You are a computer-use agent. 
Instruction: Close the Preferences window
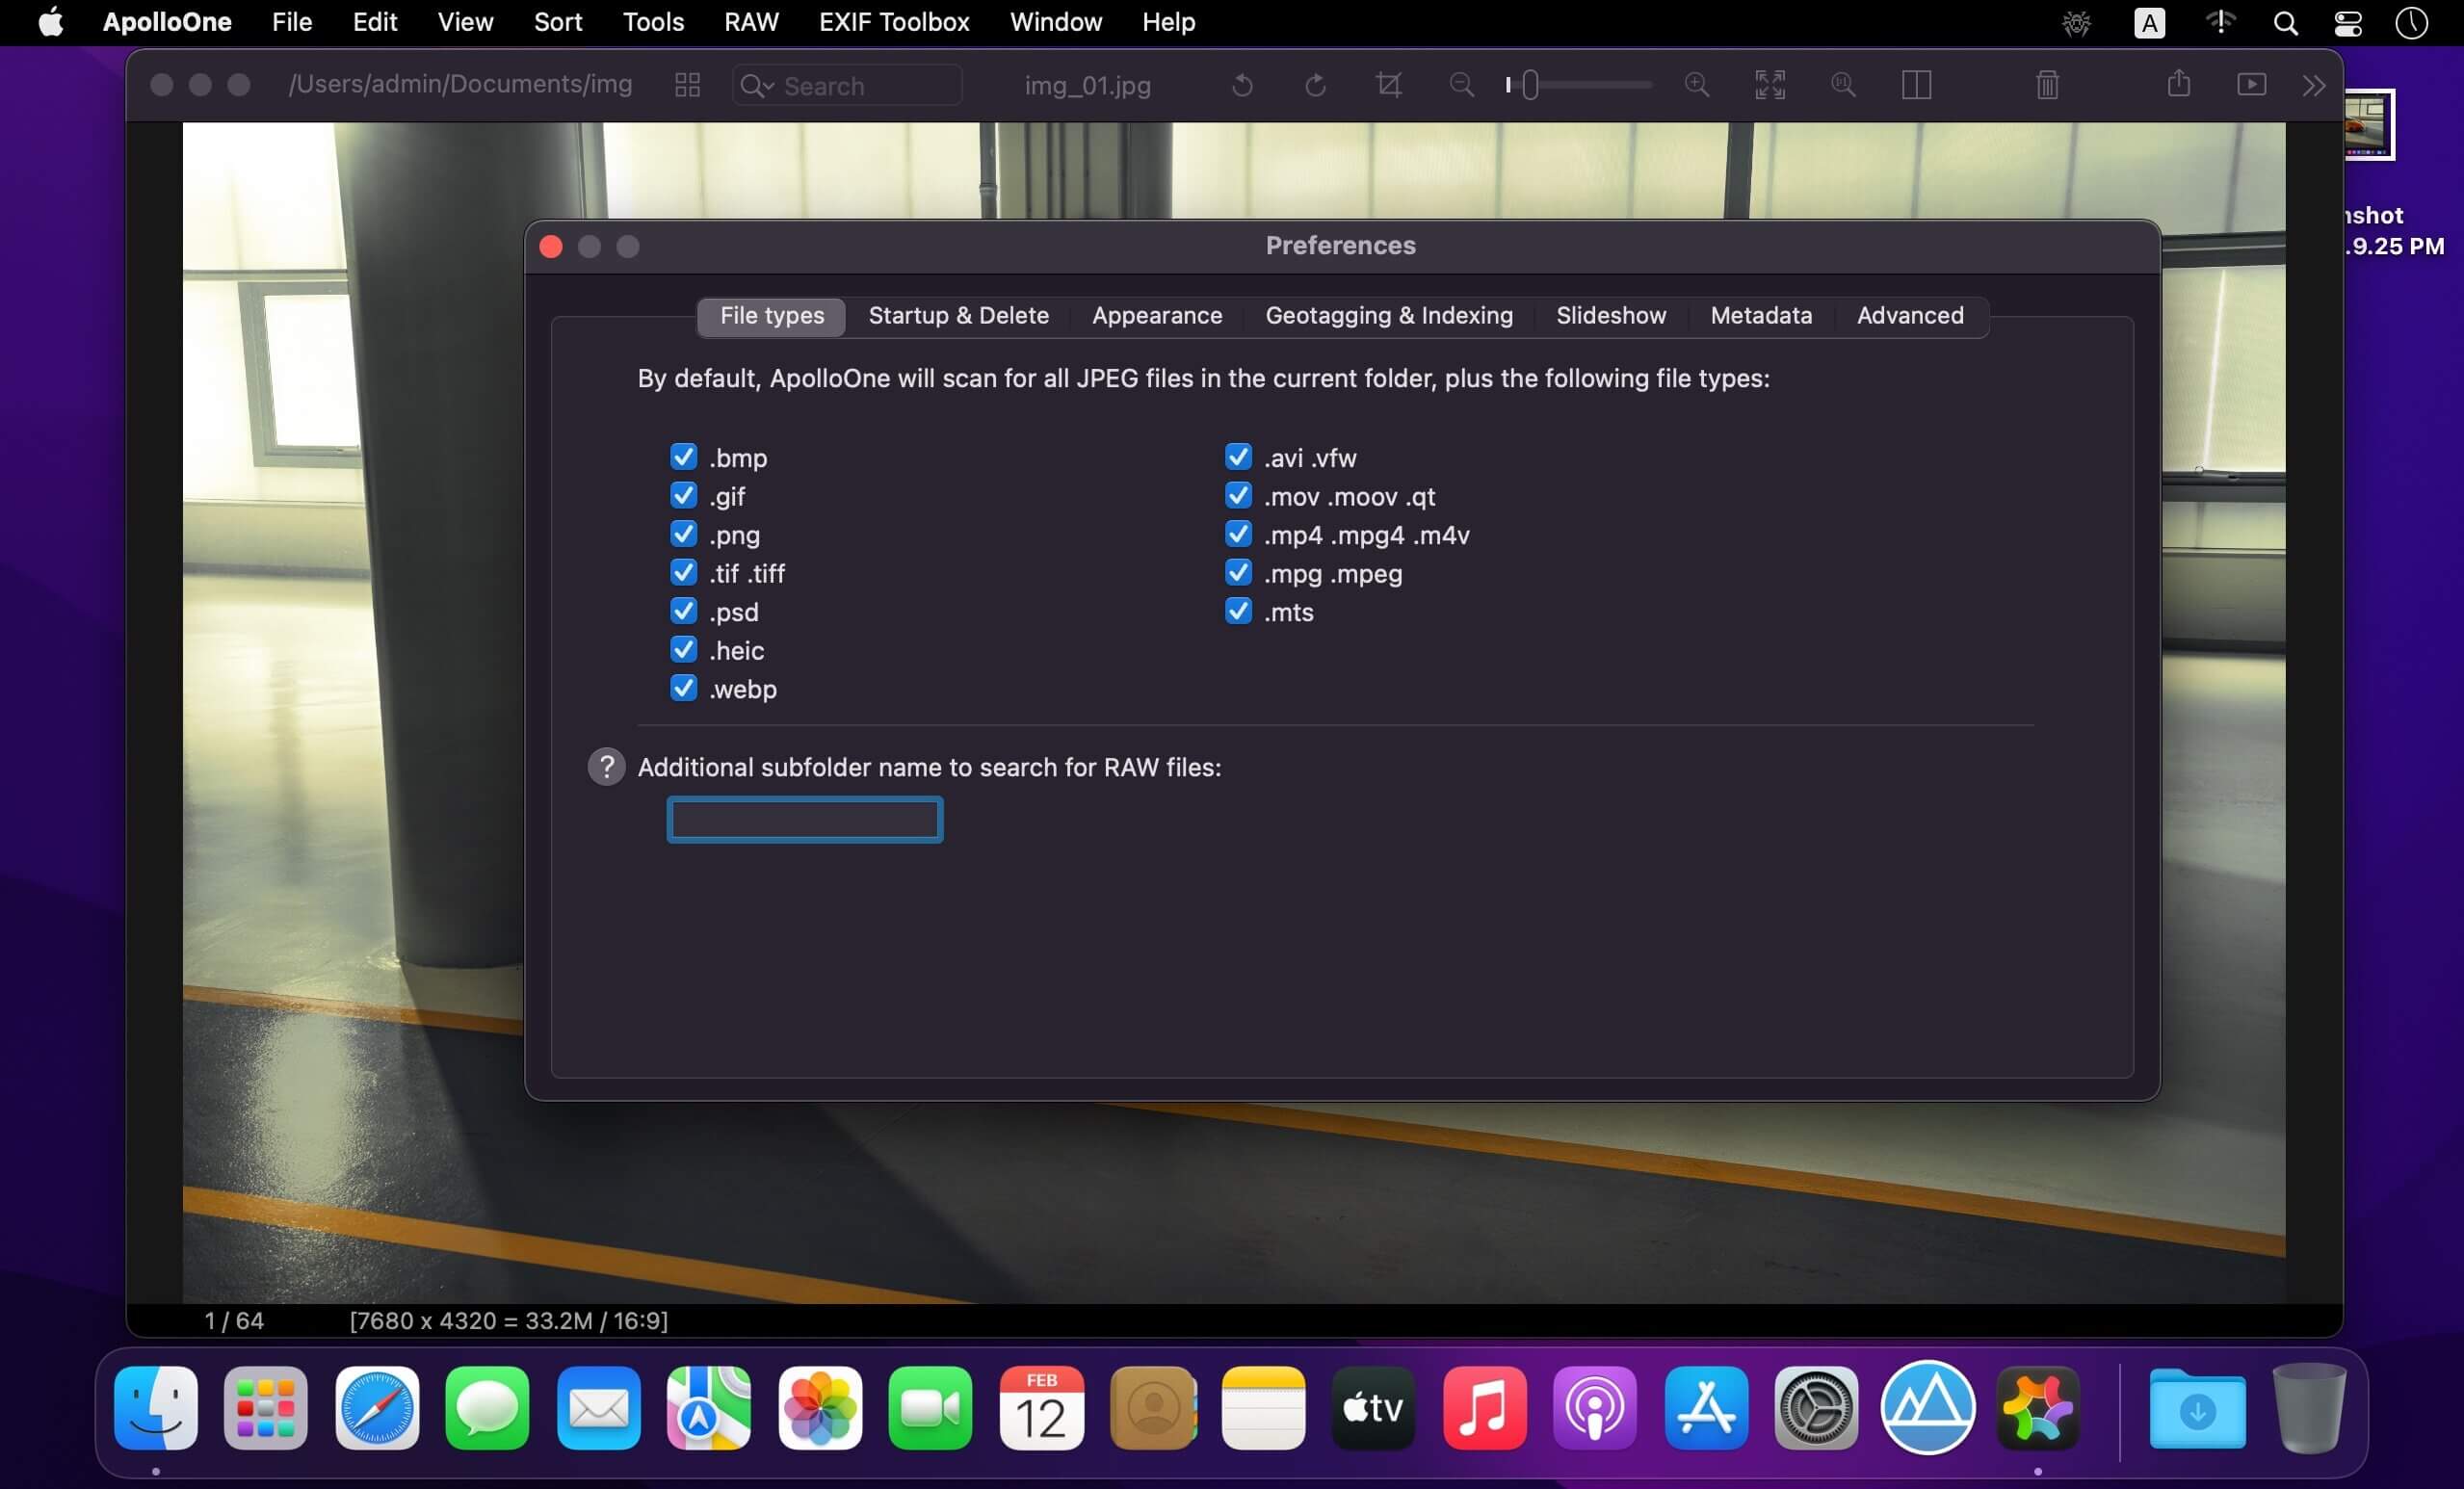coord(551,247)
